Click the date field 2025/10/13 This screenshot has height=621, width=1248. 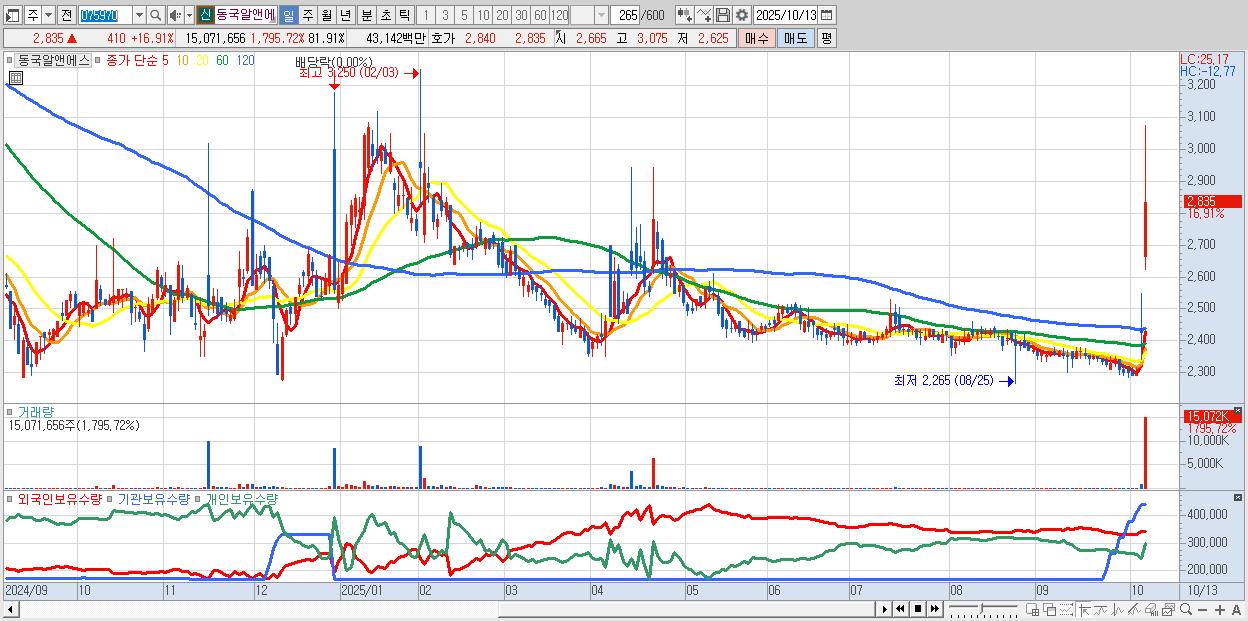pos(786,15)
